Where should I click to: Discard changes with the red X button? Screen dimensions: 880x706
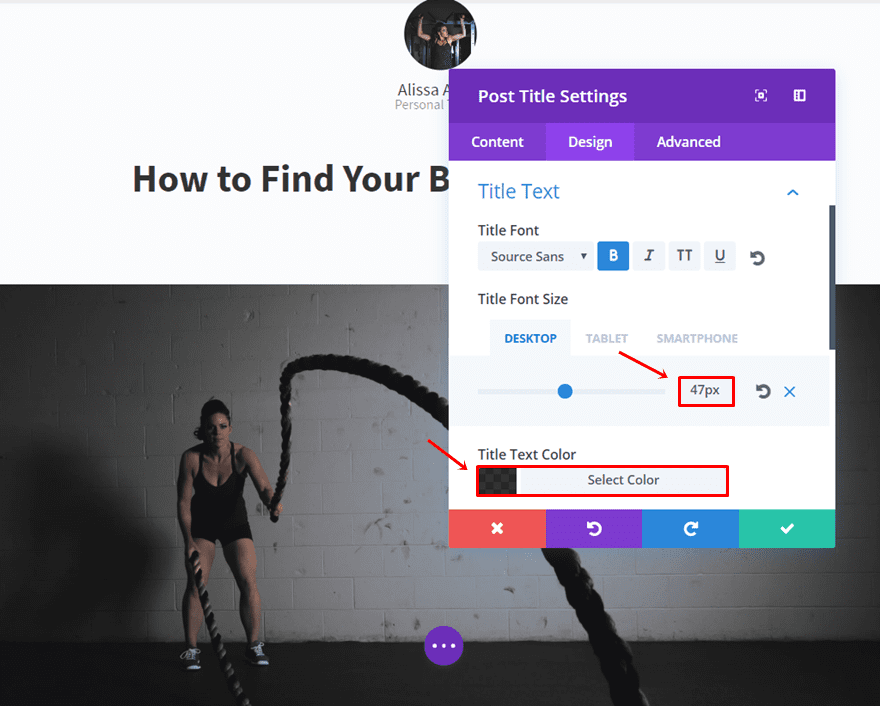click(x=497, y=528)
